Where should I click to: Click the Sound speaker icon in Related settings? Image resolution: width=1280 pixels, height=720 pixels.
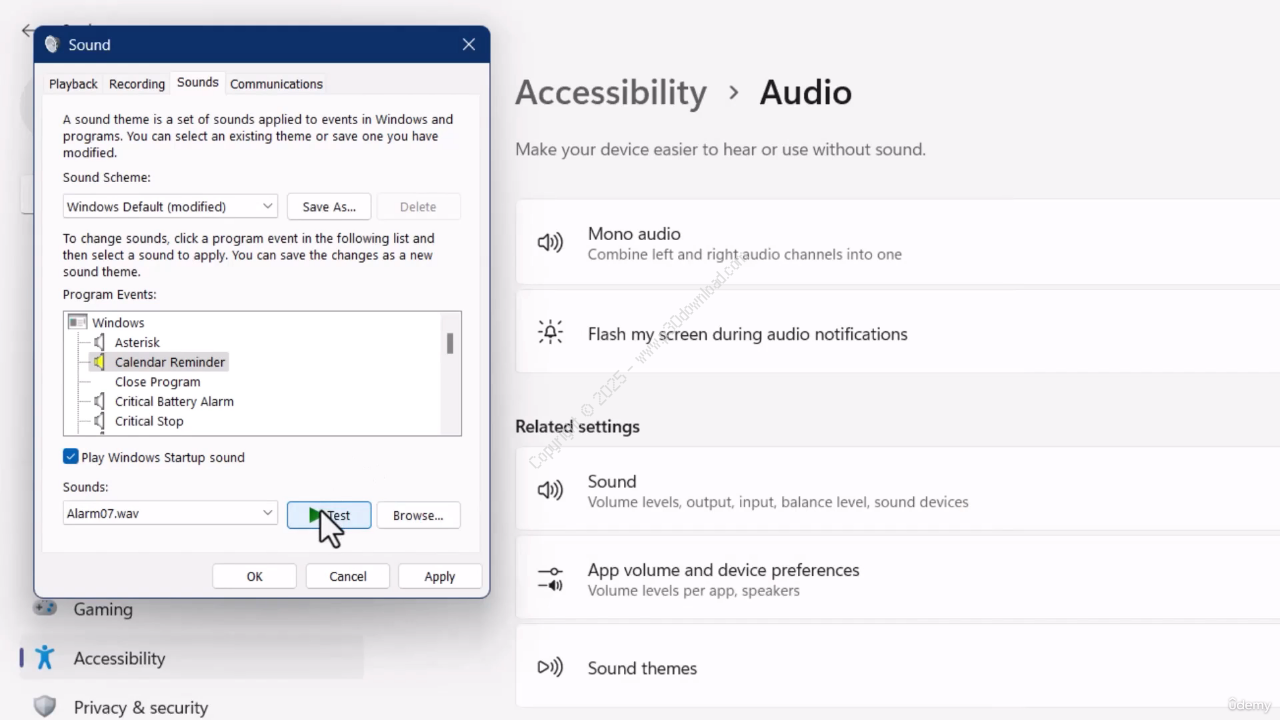[550, 490]
